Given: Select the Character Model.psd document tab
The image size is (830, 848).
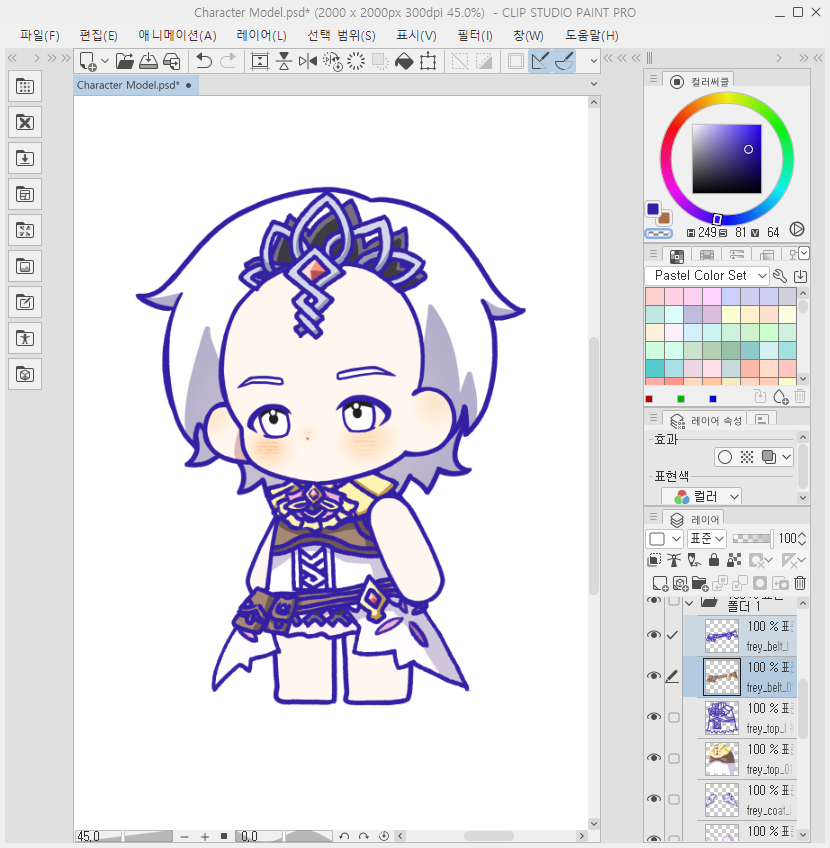Looking at the screenshot, I should click(136, 85).
